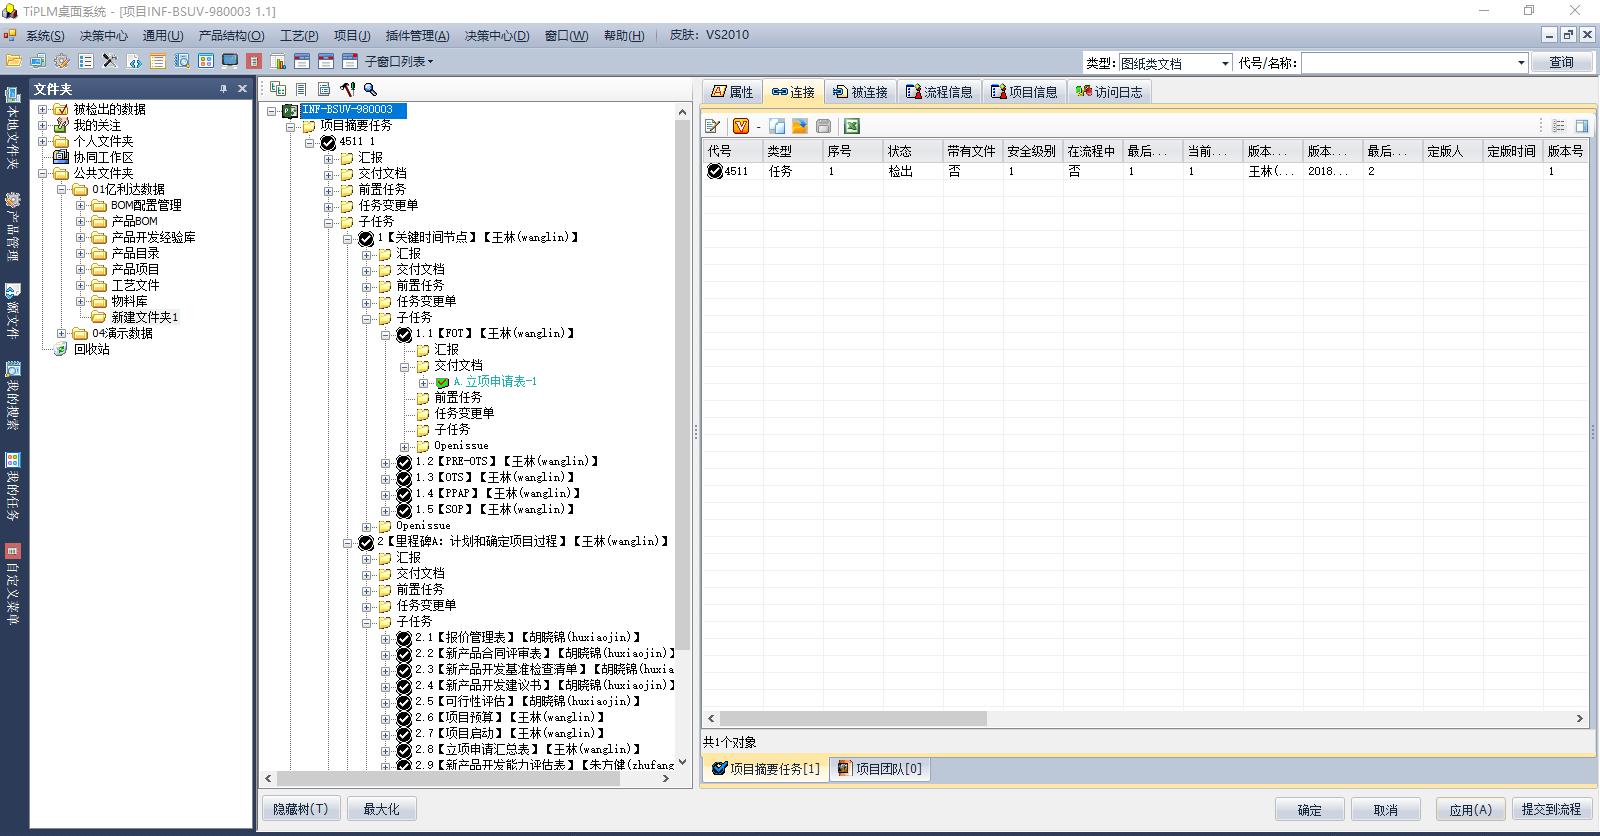The width and height of the screenshot is (1600, 836).
Task: Collapse task 2 里程碑A node
Action: [348, 542]
